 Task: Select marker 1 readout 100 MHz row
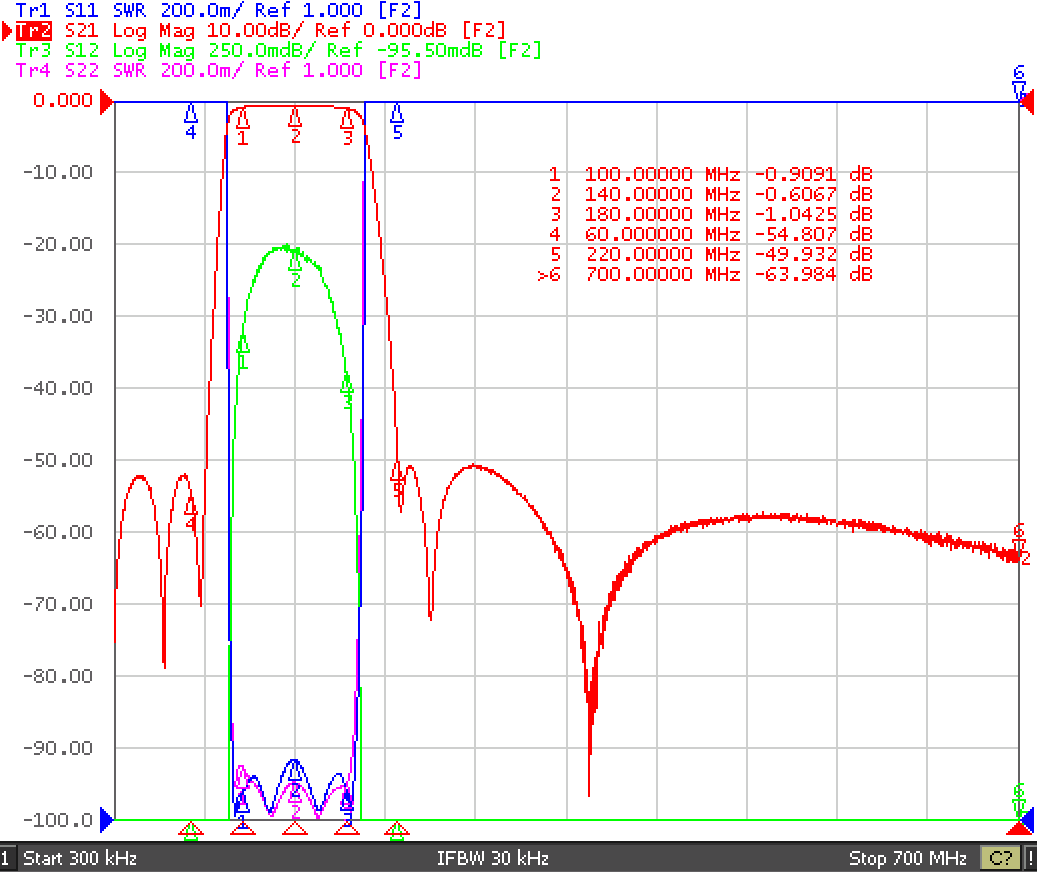(710, 175)
